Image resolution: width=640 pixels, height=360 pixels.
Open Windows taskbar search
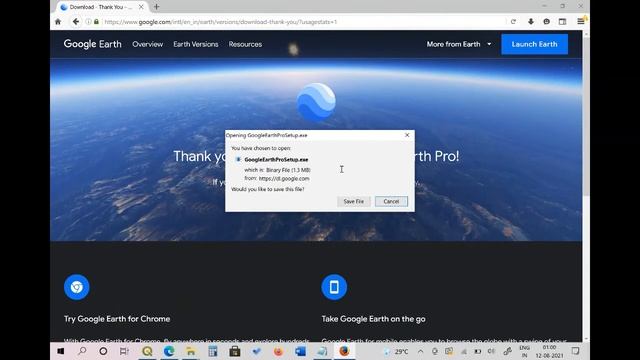82,351
